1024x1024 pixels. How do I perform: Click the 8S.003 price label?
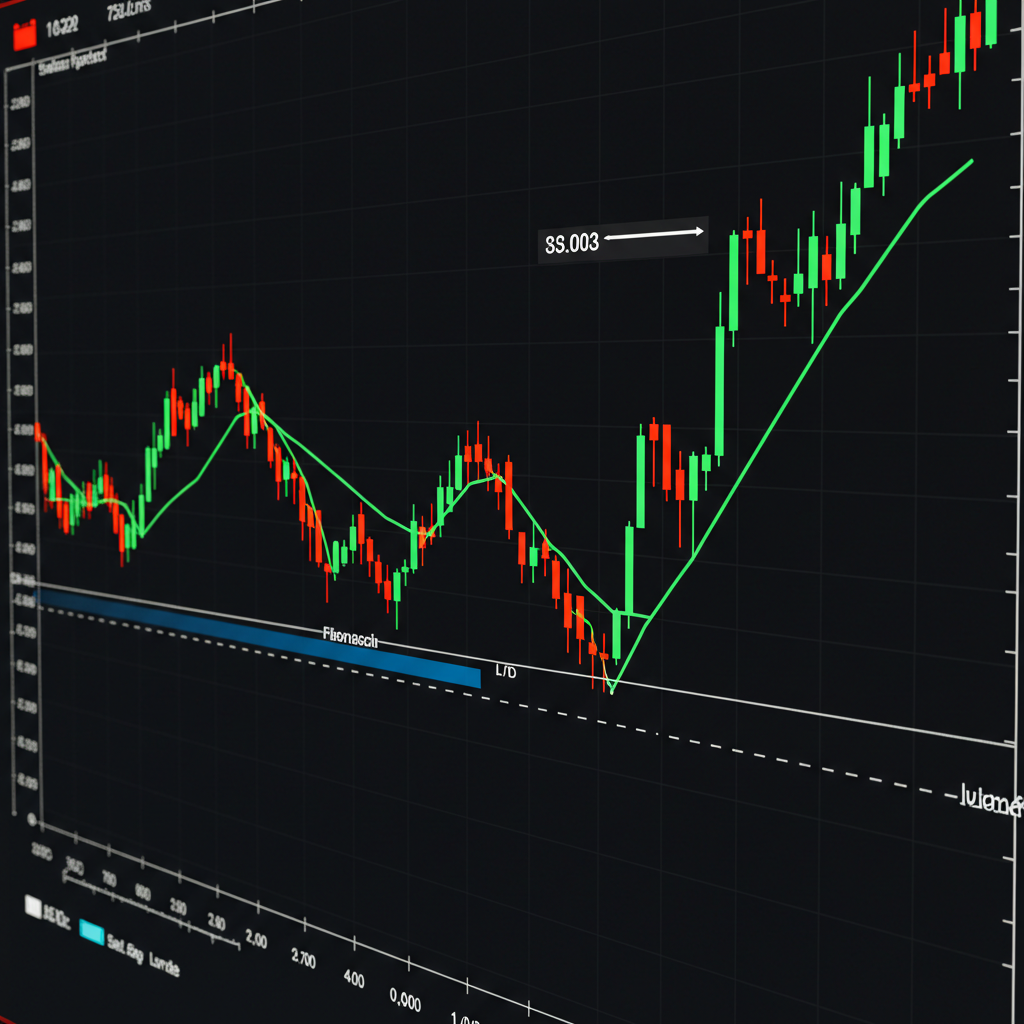click(572, 244)
